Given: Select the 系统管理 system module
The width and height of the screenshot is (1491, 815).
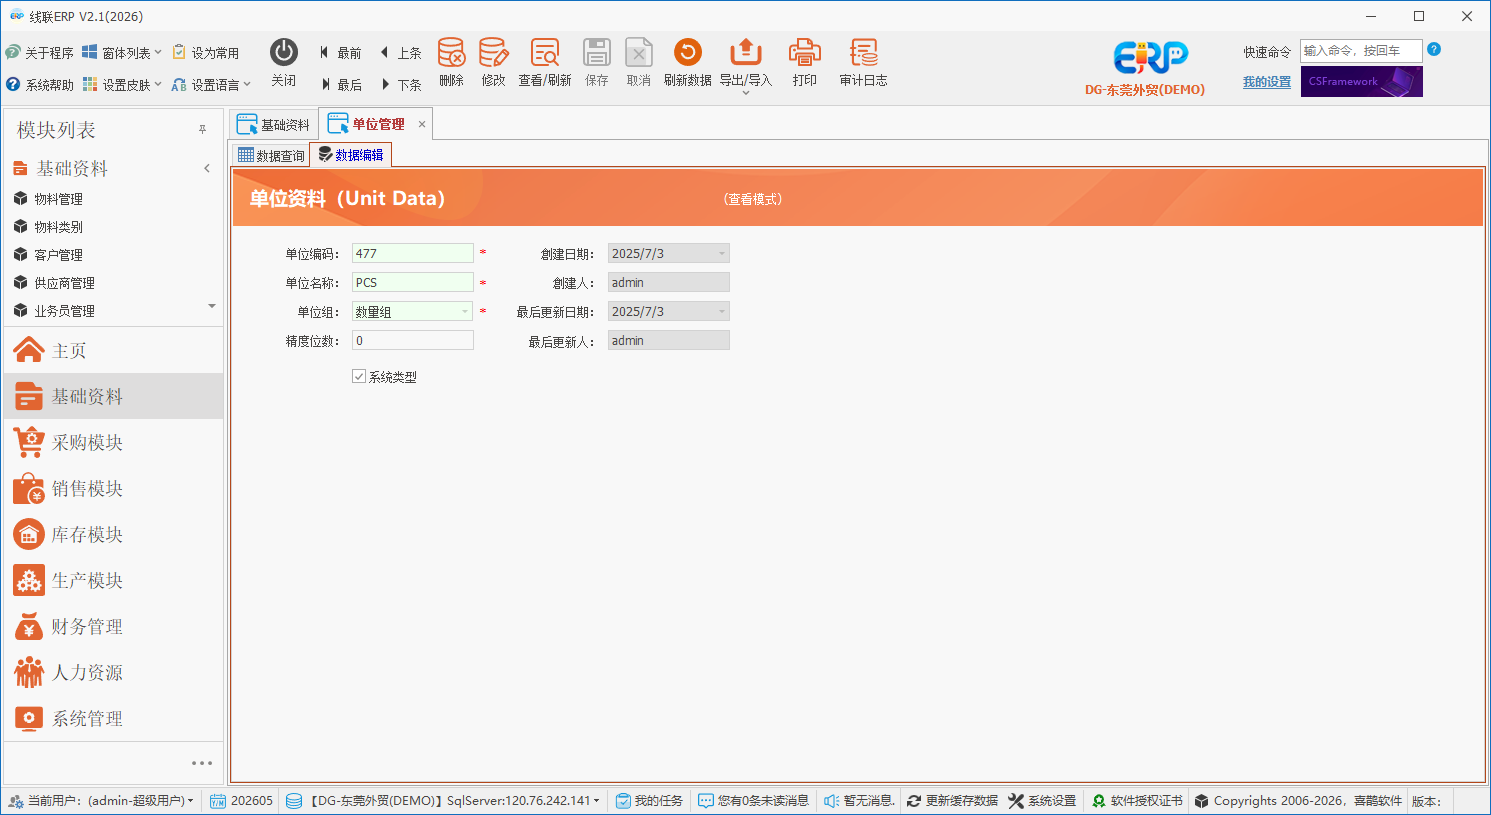Looking at the screenshot, I should [114, 718].
